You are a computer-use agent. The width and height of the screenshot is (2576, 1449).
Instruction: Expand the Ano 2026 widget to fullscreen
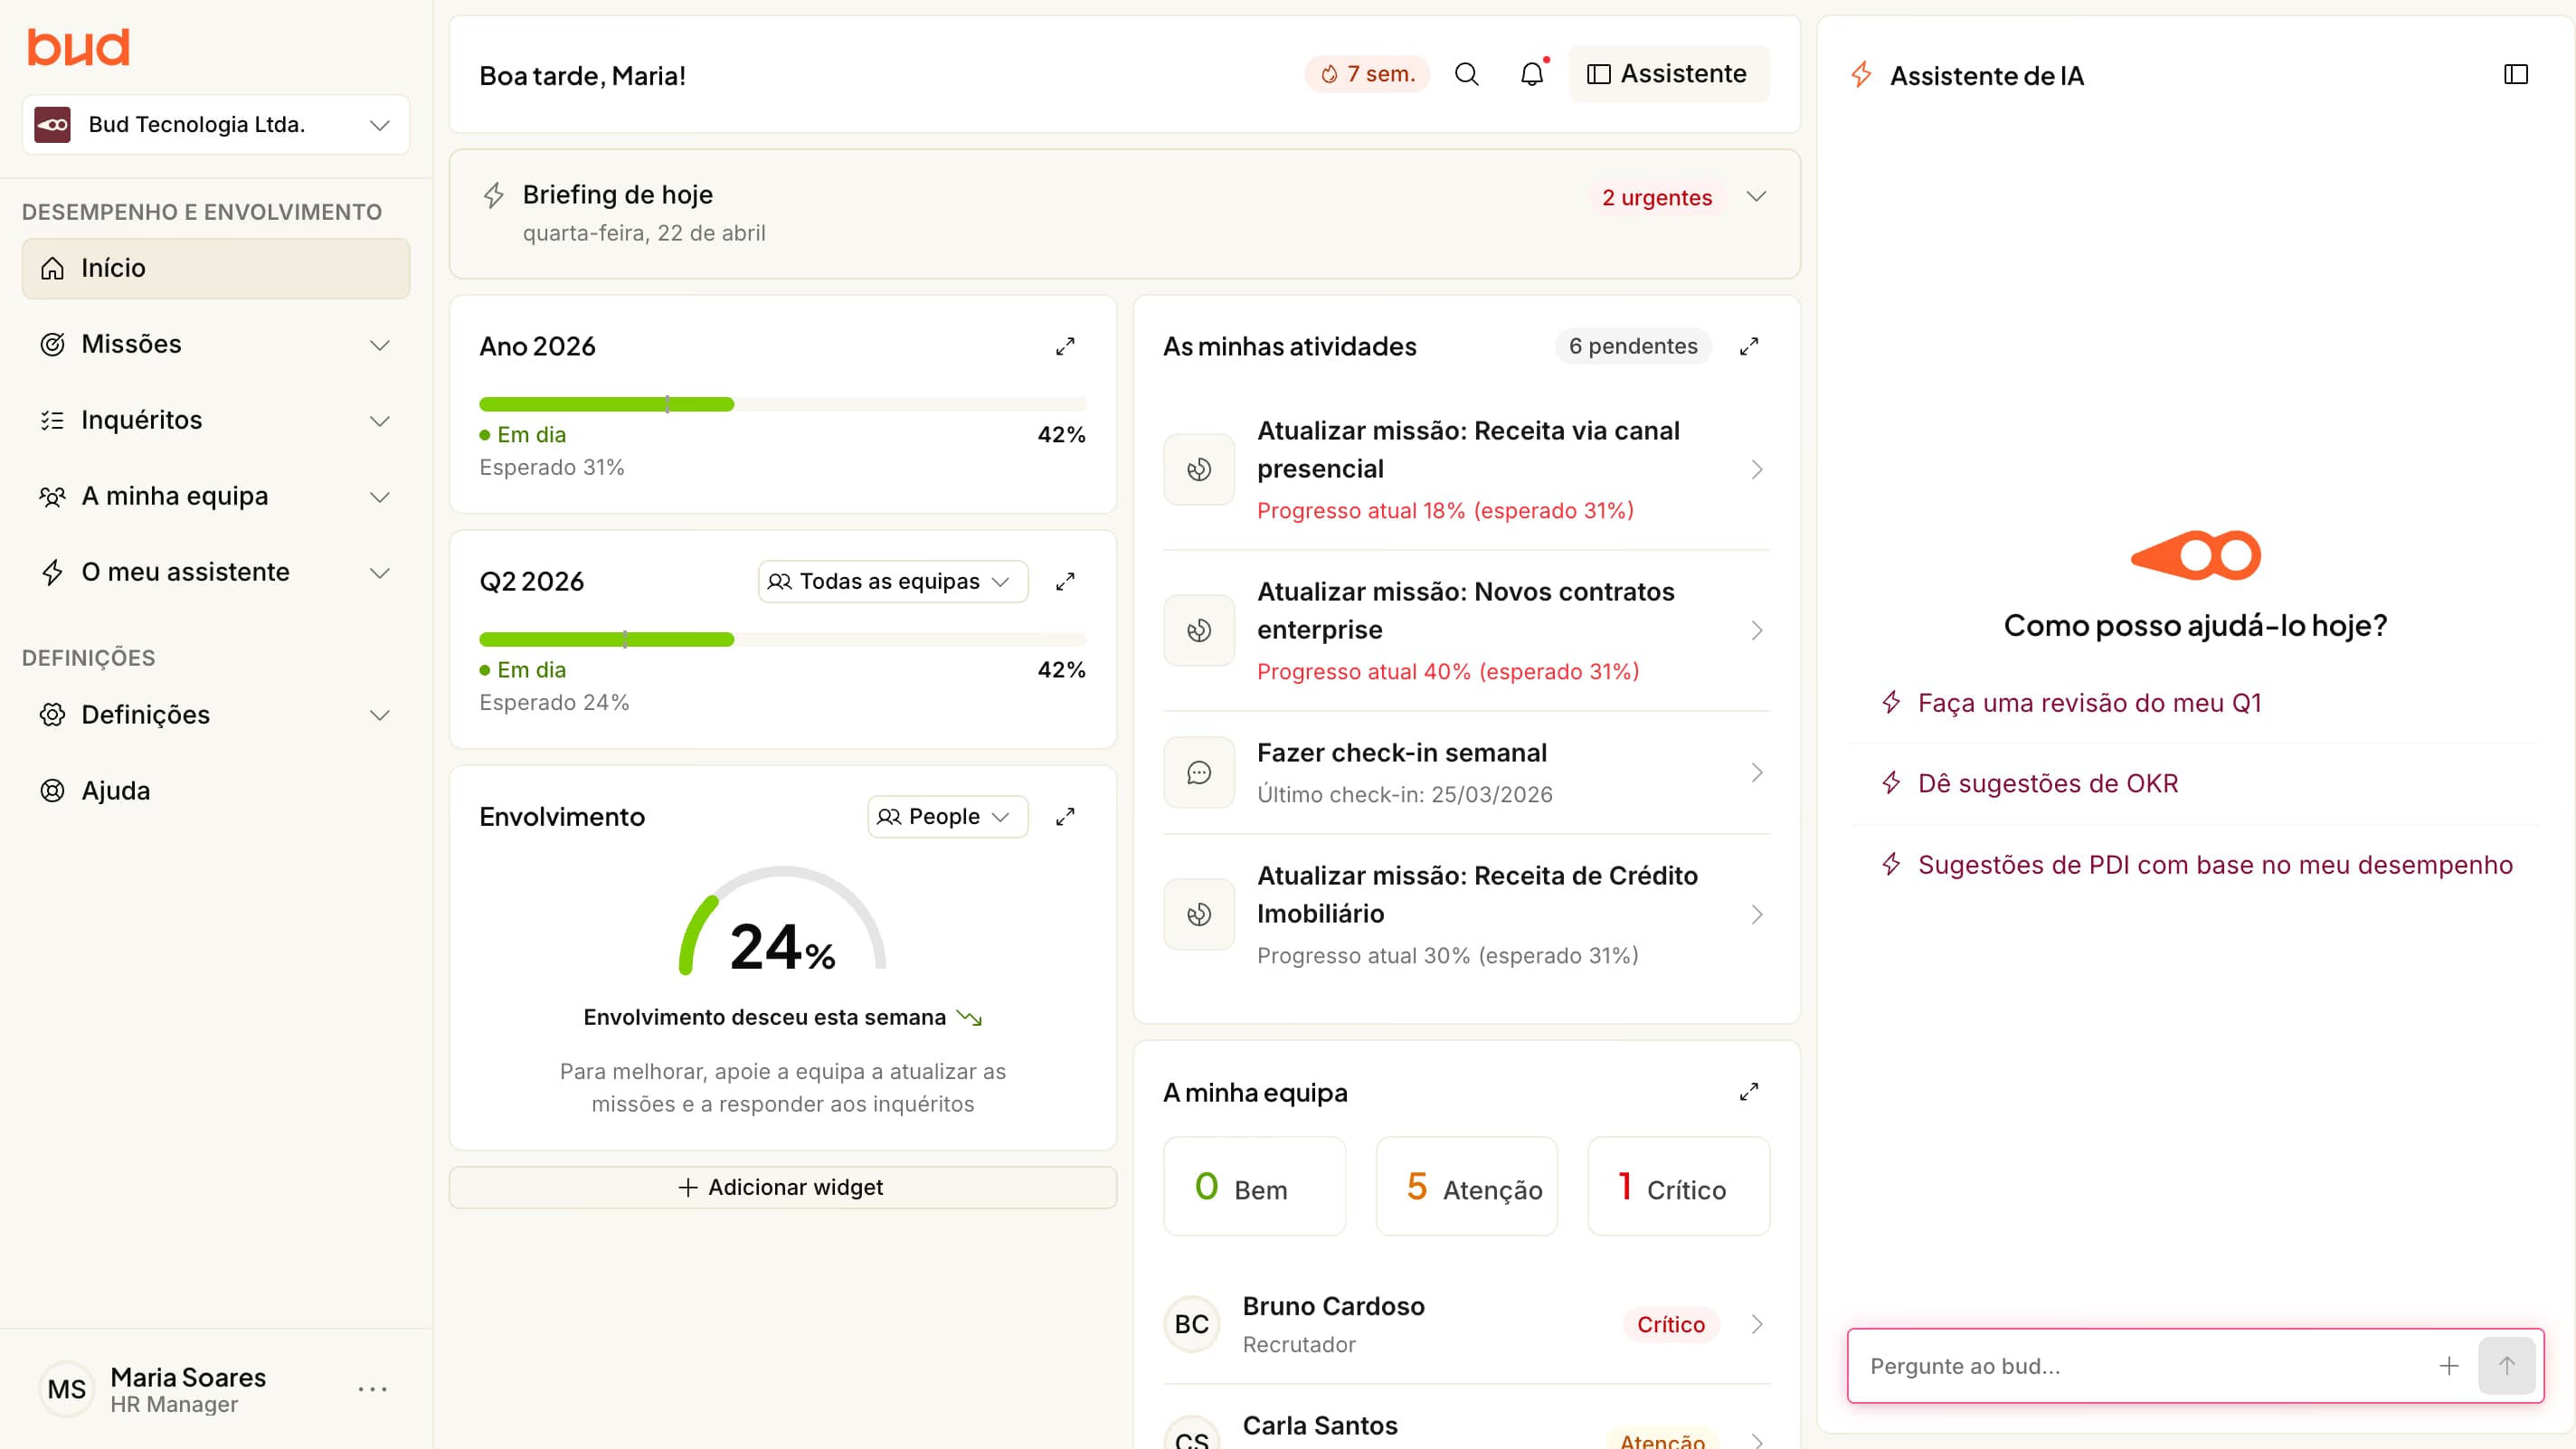pos(1065,347)
